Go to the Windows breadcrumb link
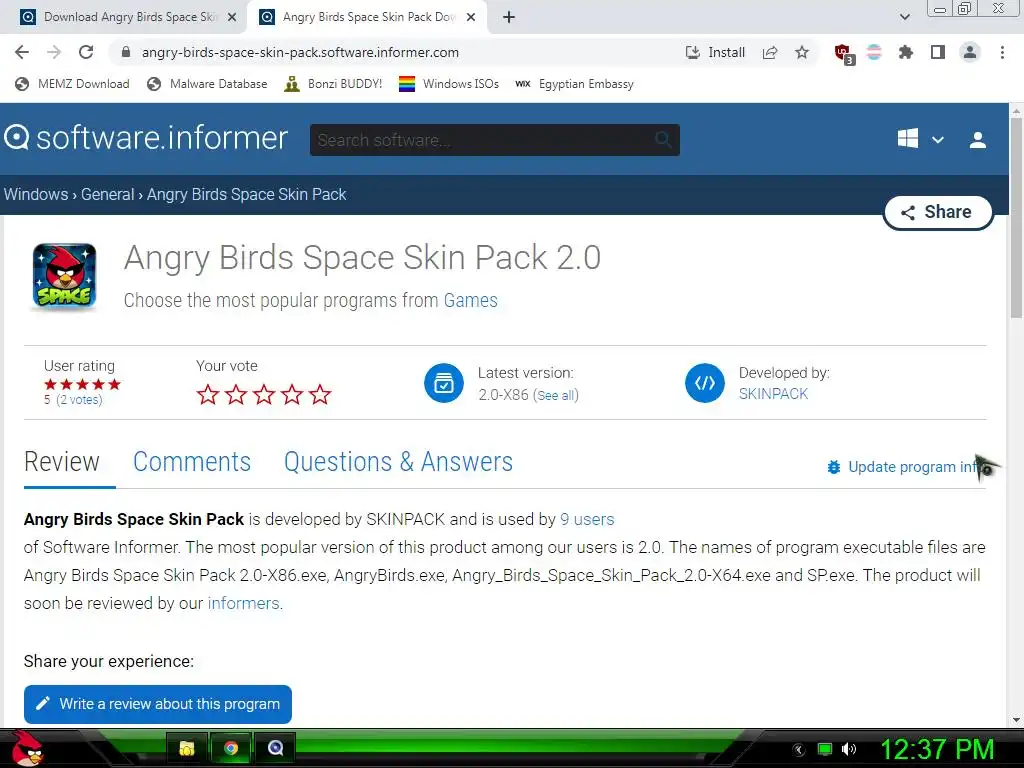Image resolution: width=1024 pixels, height=768 pixels. [36, 195]
